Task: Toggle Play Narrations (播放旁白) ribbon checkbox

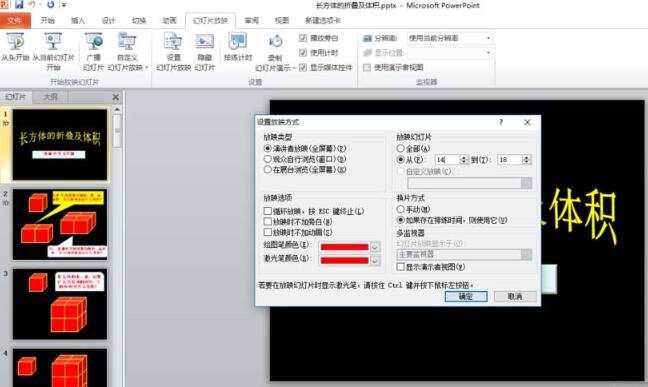Action: click(303, 38)
